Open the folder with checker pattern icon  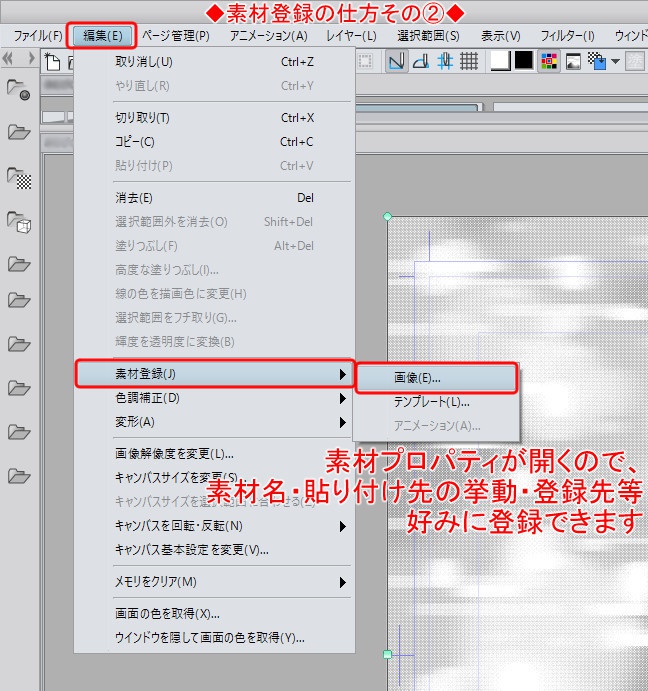click(x=19, y=178)
